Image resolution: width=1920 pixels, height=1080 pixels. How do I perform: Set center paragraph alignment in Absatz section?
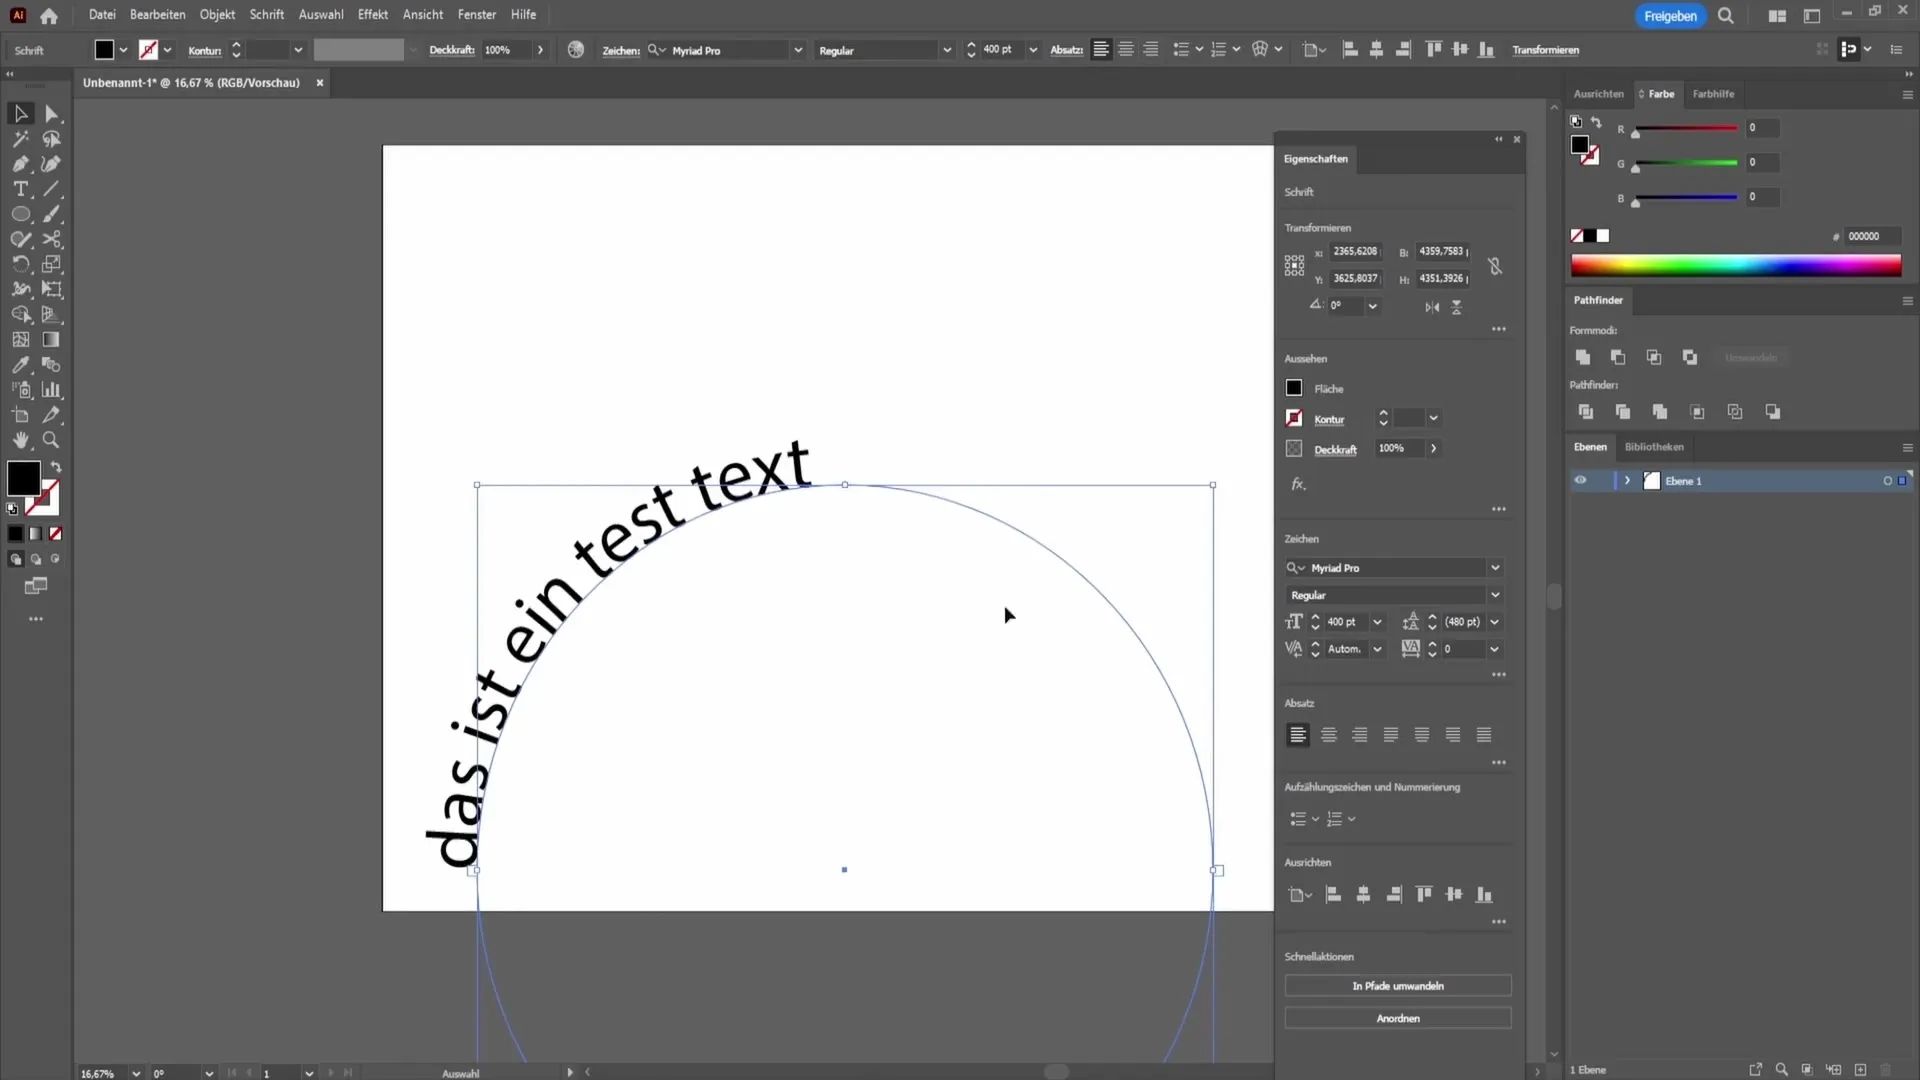point(1329,735)
